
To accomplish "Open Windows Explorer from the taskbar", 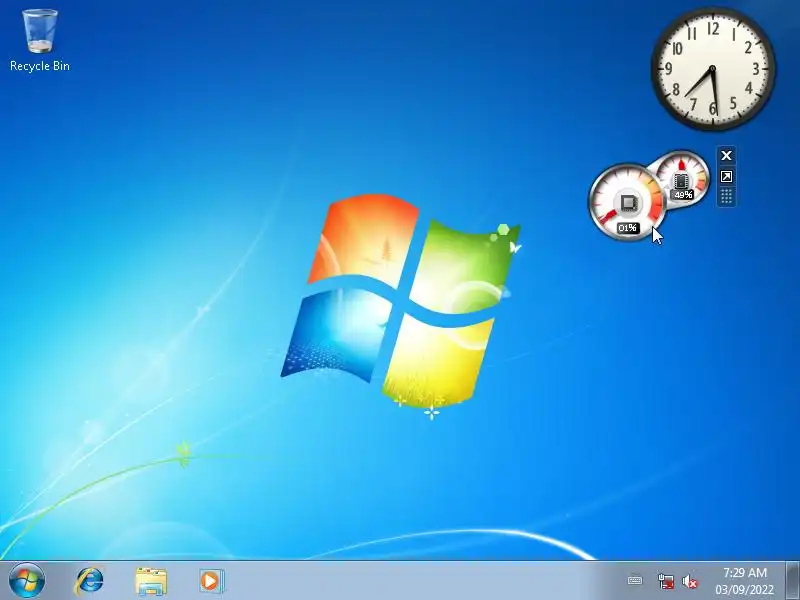I will pyautogui.click(x=151, y=581).
